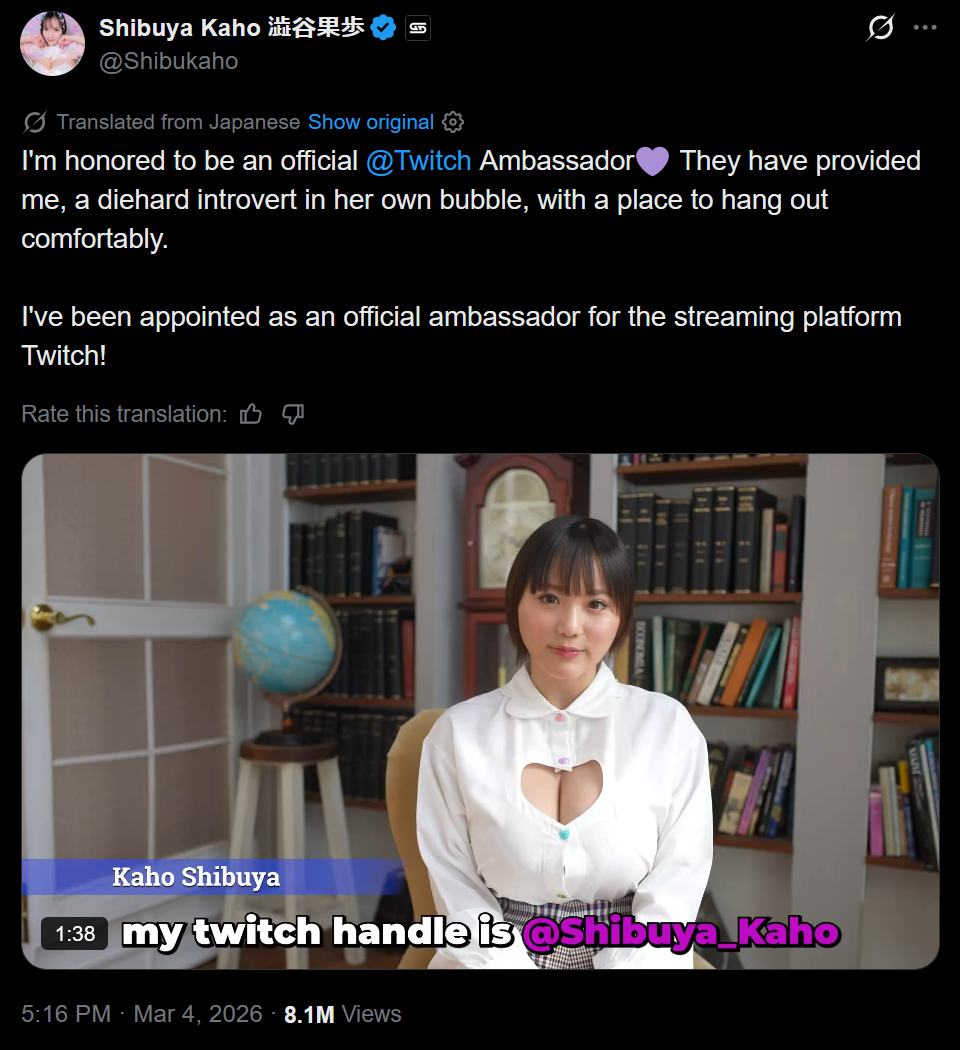Click 'Show original' to view Japanese text
This screenshot has height=1050, width=960.
click(371, 122)
